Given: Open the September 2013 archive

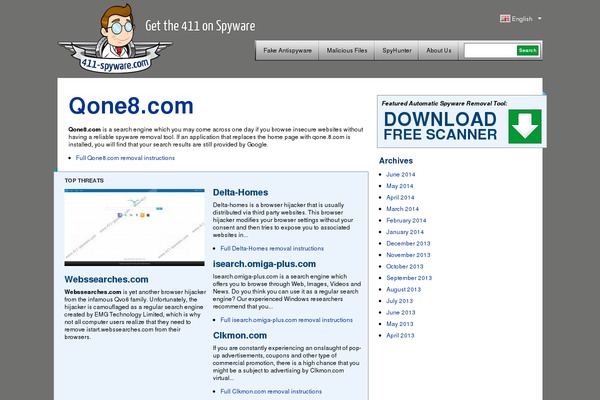Looking at the screenshot, I should click(x=409, y=278).
